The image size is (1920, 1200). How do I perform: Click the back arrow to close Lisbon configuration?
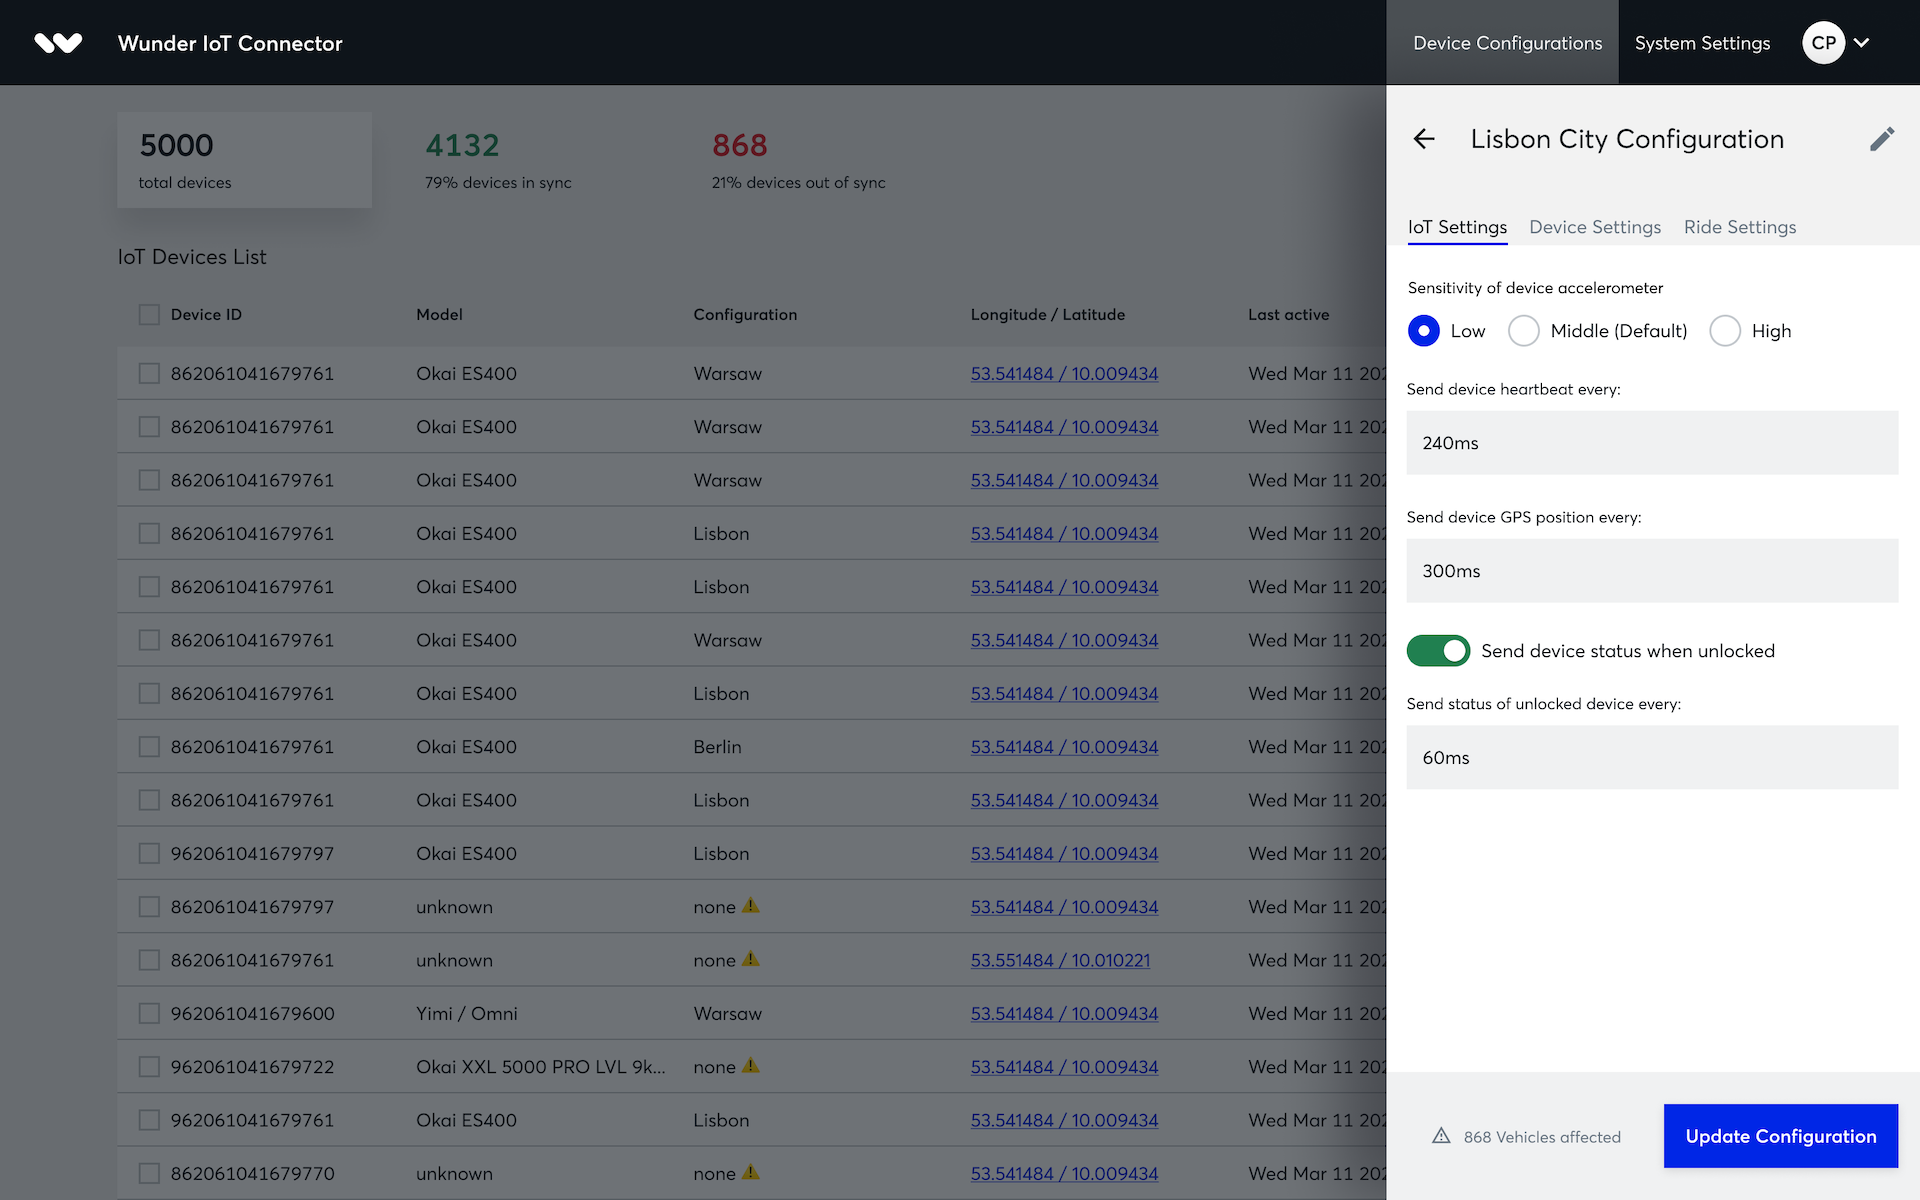1423,139
